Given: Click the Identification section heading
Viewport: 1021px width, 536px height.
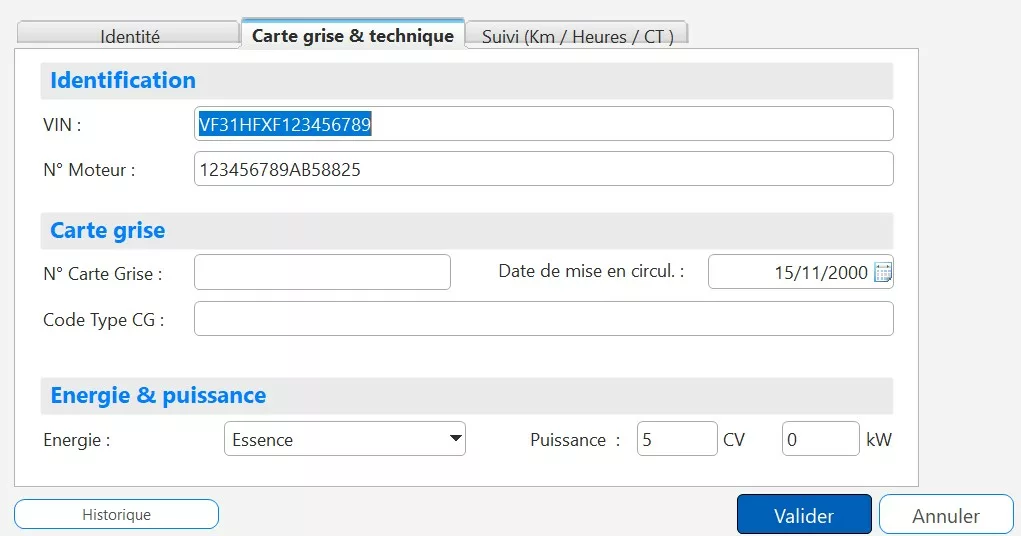Looking at the screenshot, I should [123, 80].
